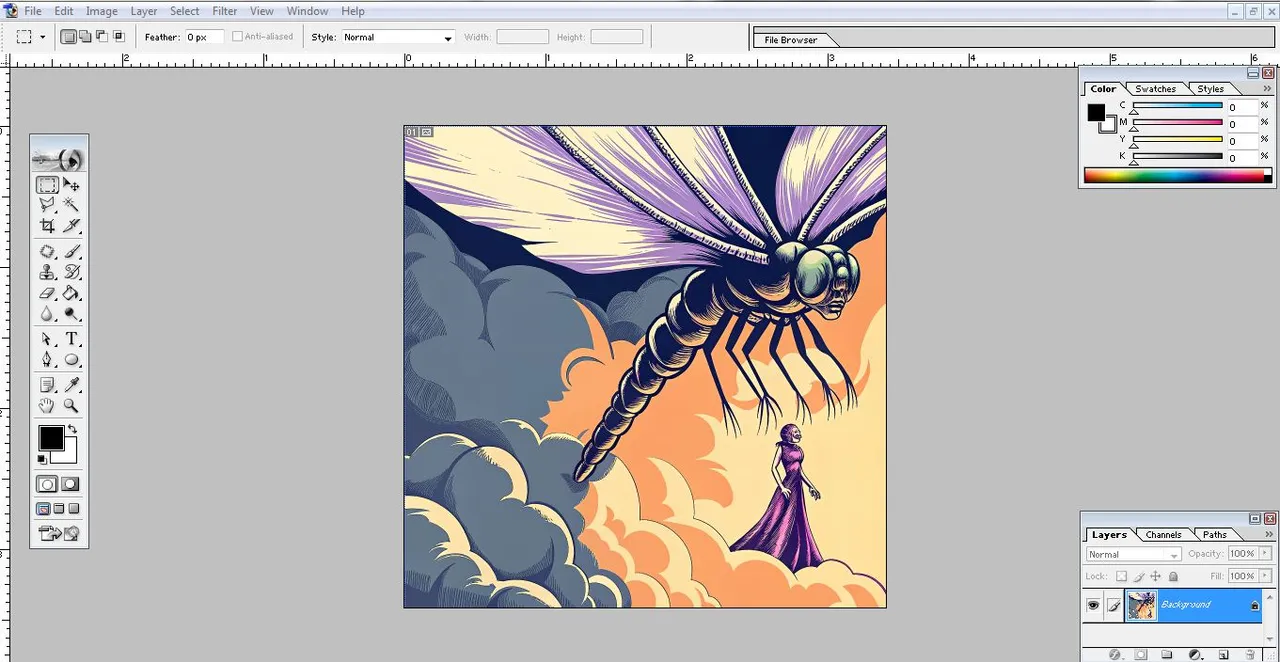The image size is (1280, 662).
Task: Select the Brush tool
Action: pyautogui.click(x=71, y=252)
